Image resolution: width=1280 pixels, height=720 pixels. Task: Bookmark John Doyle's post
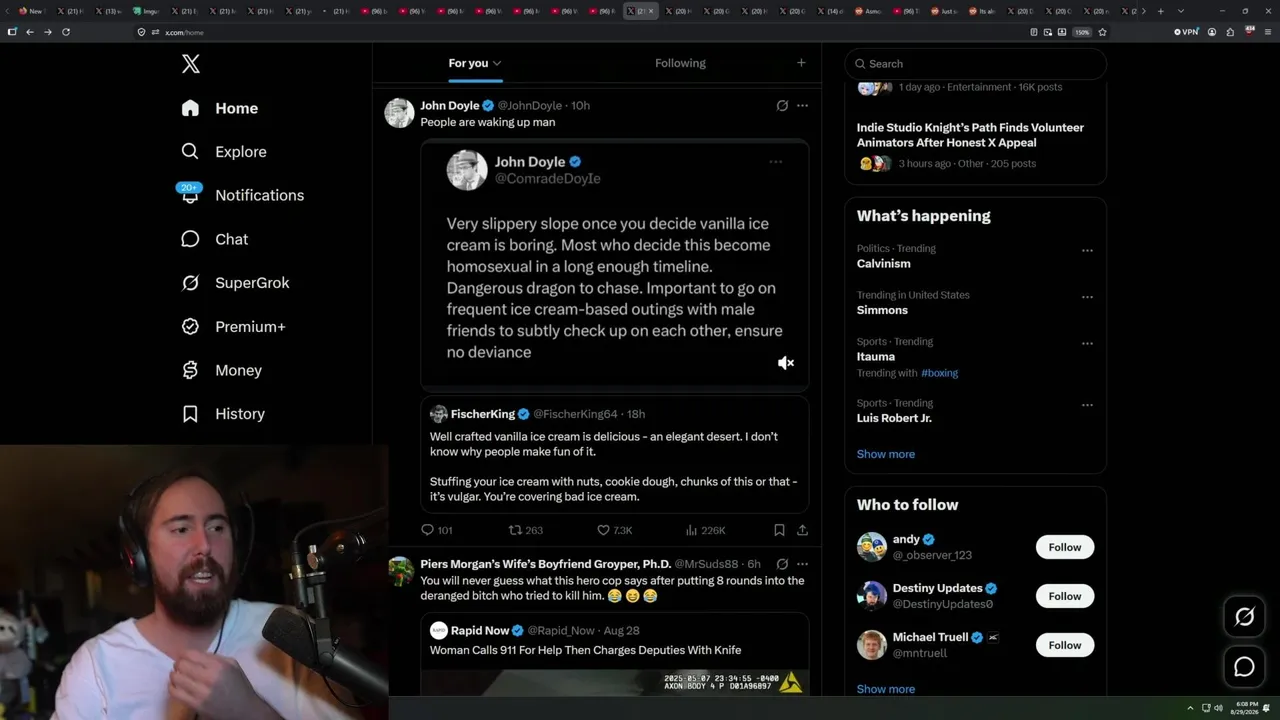[779, 530]
